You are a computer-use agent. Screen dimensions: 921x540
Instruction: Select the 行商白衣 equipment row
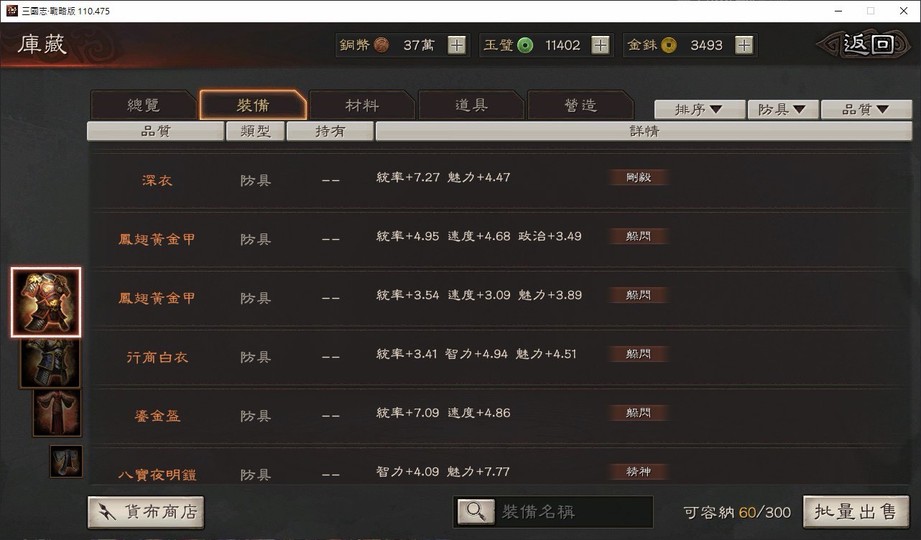click(x=499, y=356)
